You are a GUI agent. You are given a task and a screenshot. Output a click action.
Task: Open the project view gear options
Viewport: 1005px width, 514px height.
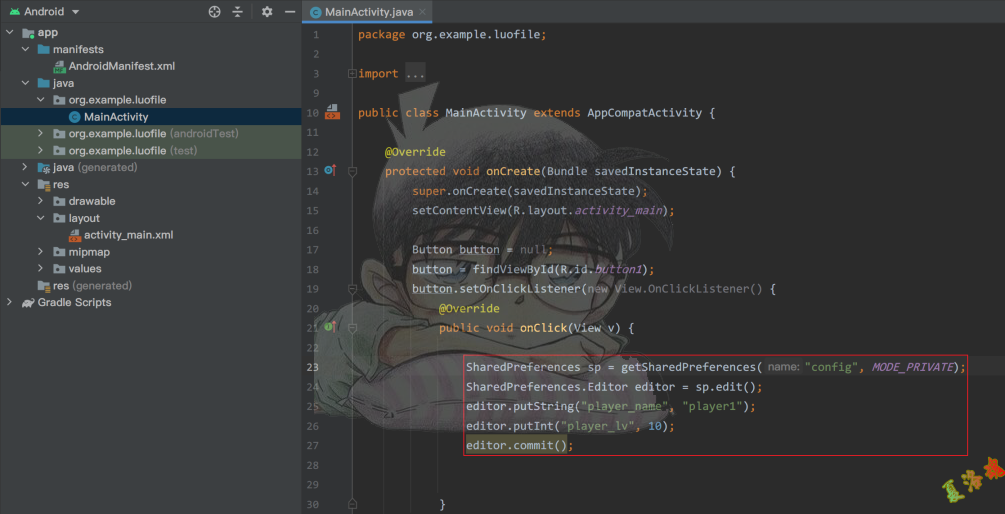267,12
